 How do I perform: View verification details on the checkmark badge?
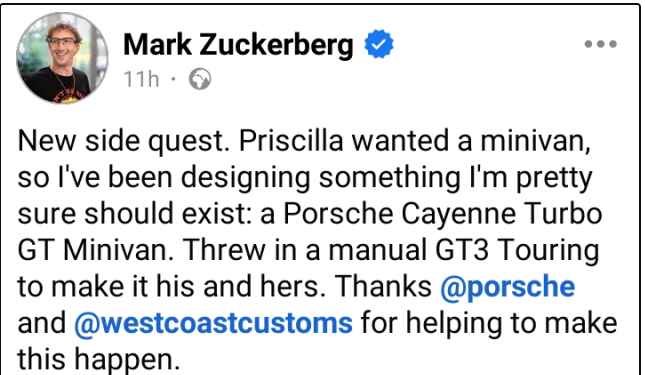(379, 44)
